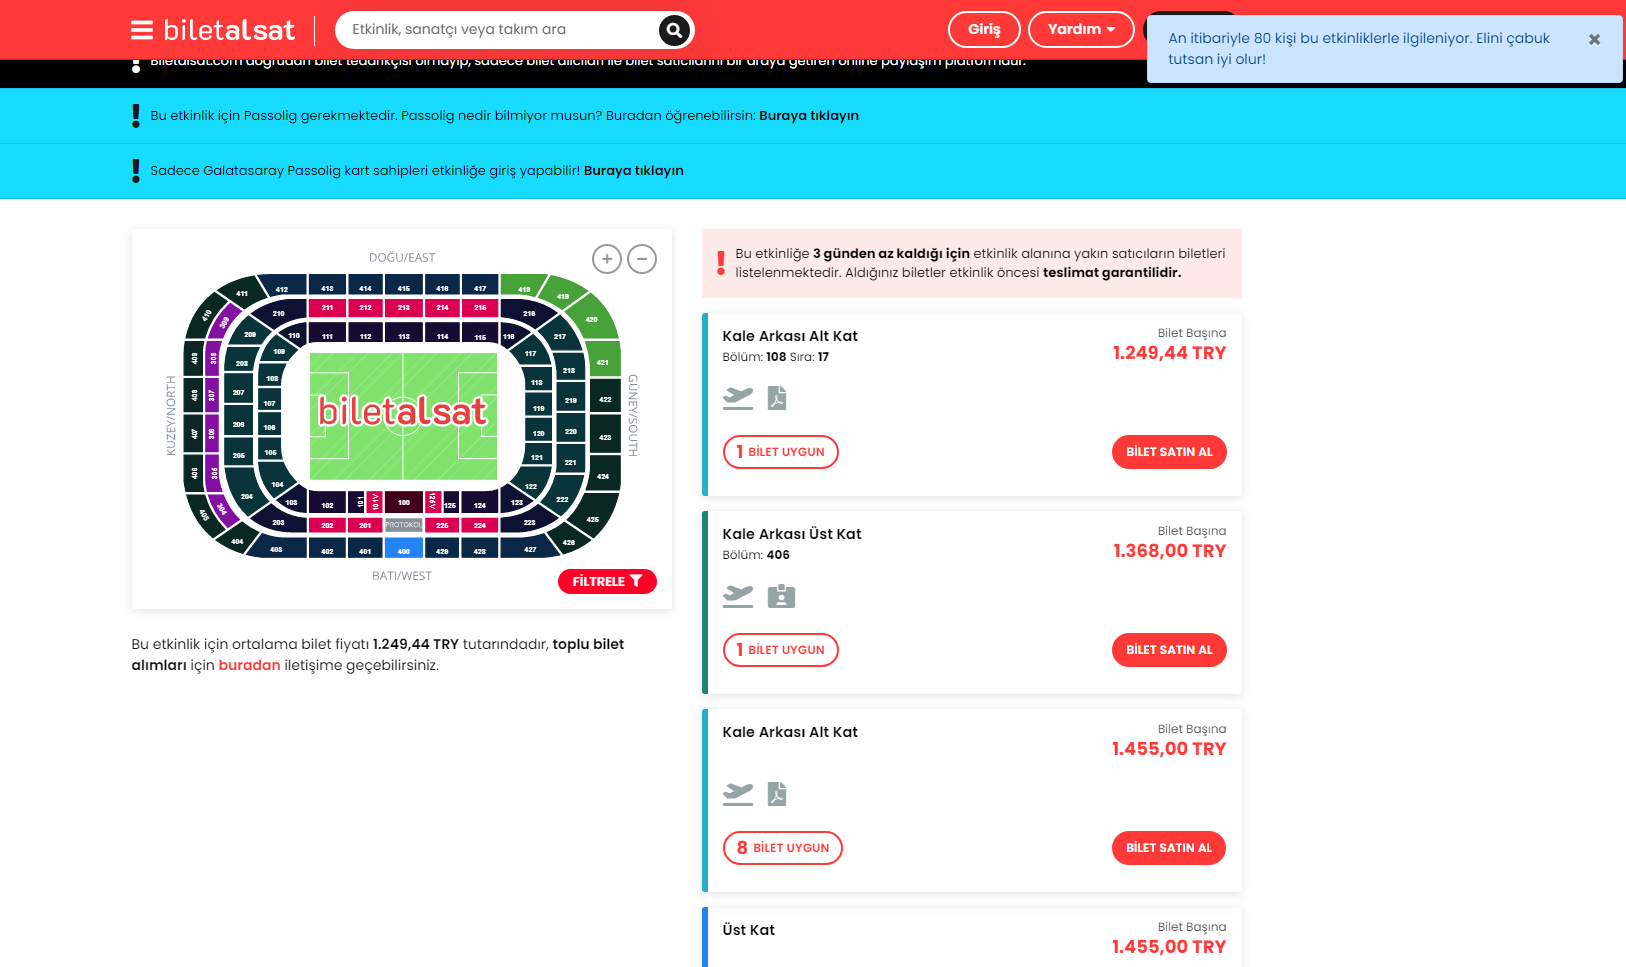The width and height of the screenshot is (1626, 967).
Task: Click the search magnifier icon
Action: point(674,30)
